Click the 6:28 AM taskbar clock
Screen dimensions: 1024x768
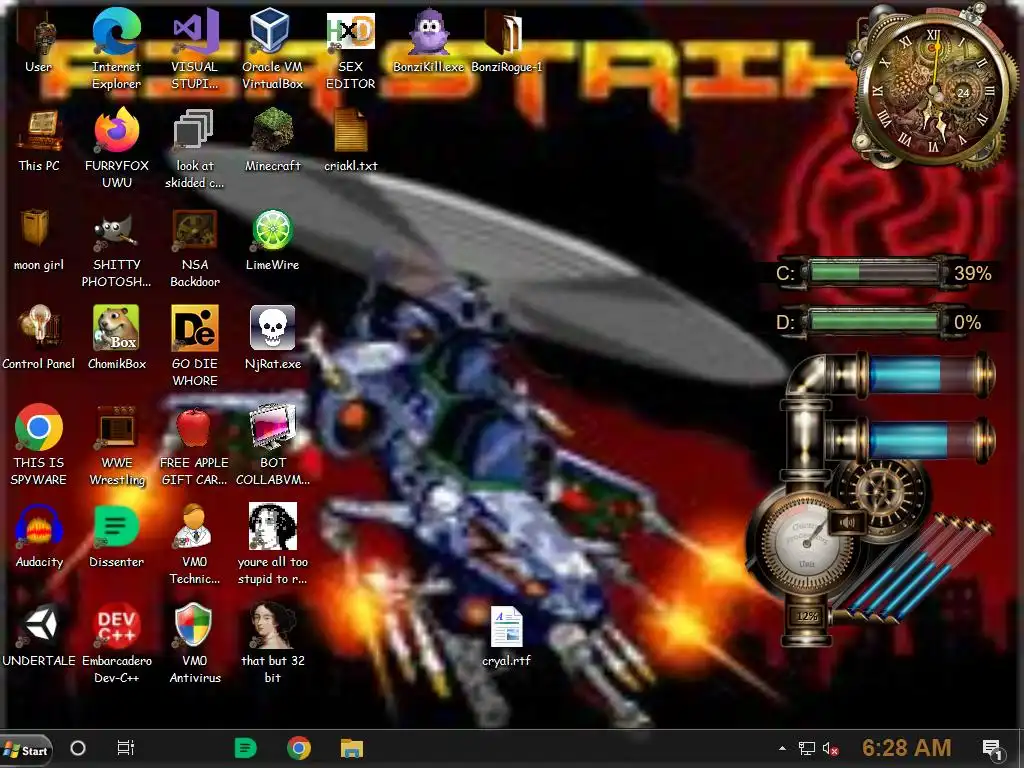pos(906,748)
